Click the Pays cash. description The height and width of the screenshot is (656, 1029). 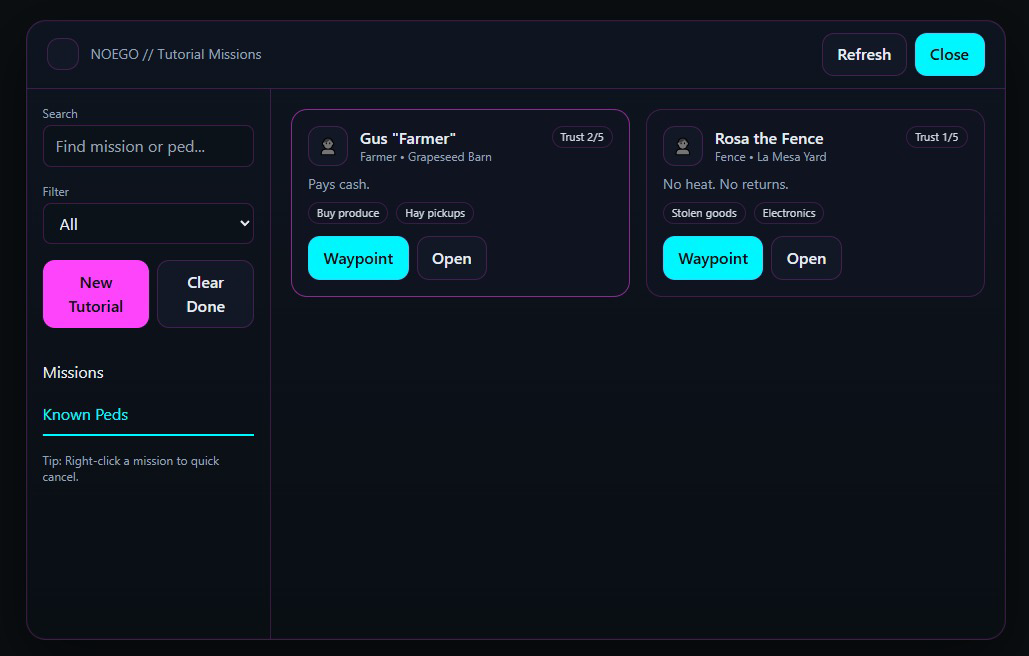point(339,184)
